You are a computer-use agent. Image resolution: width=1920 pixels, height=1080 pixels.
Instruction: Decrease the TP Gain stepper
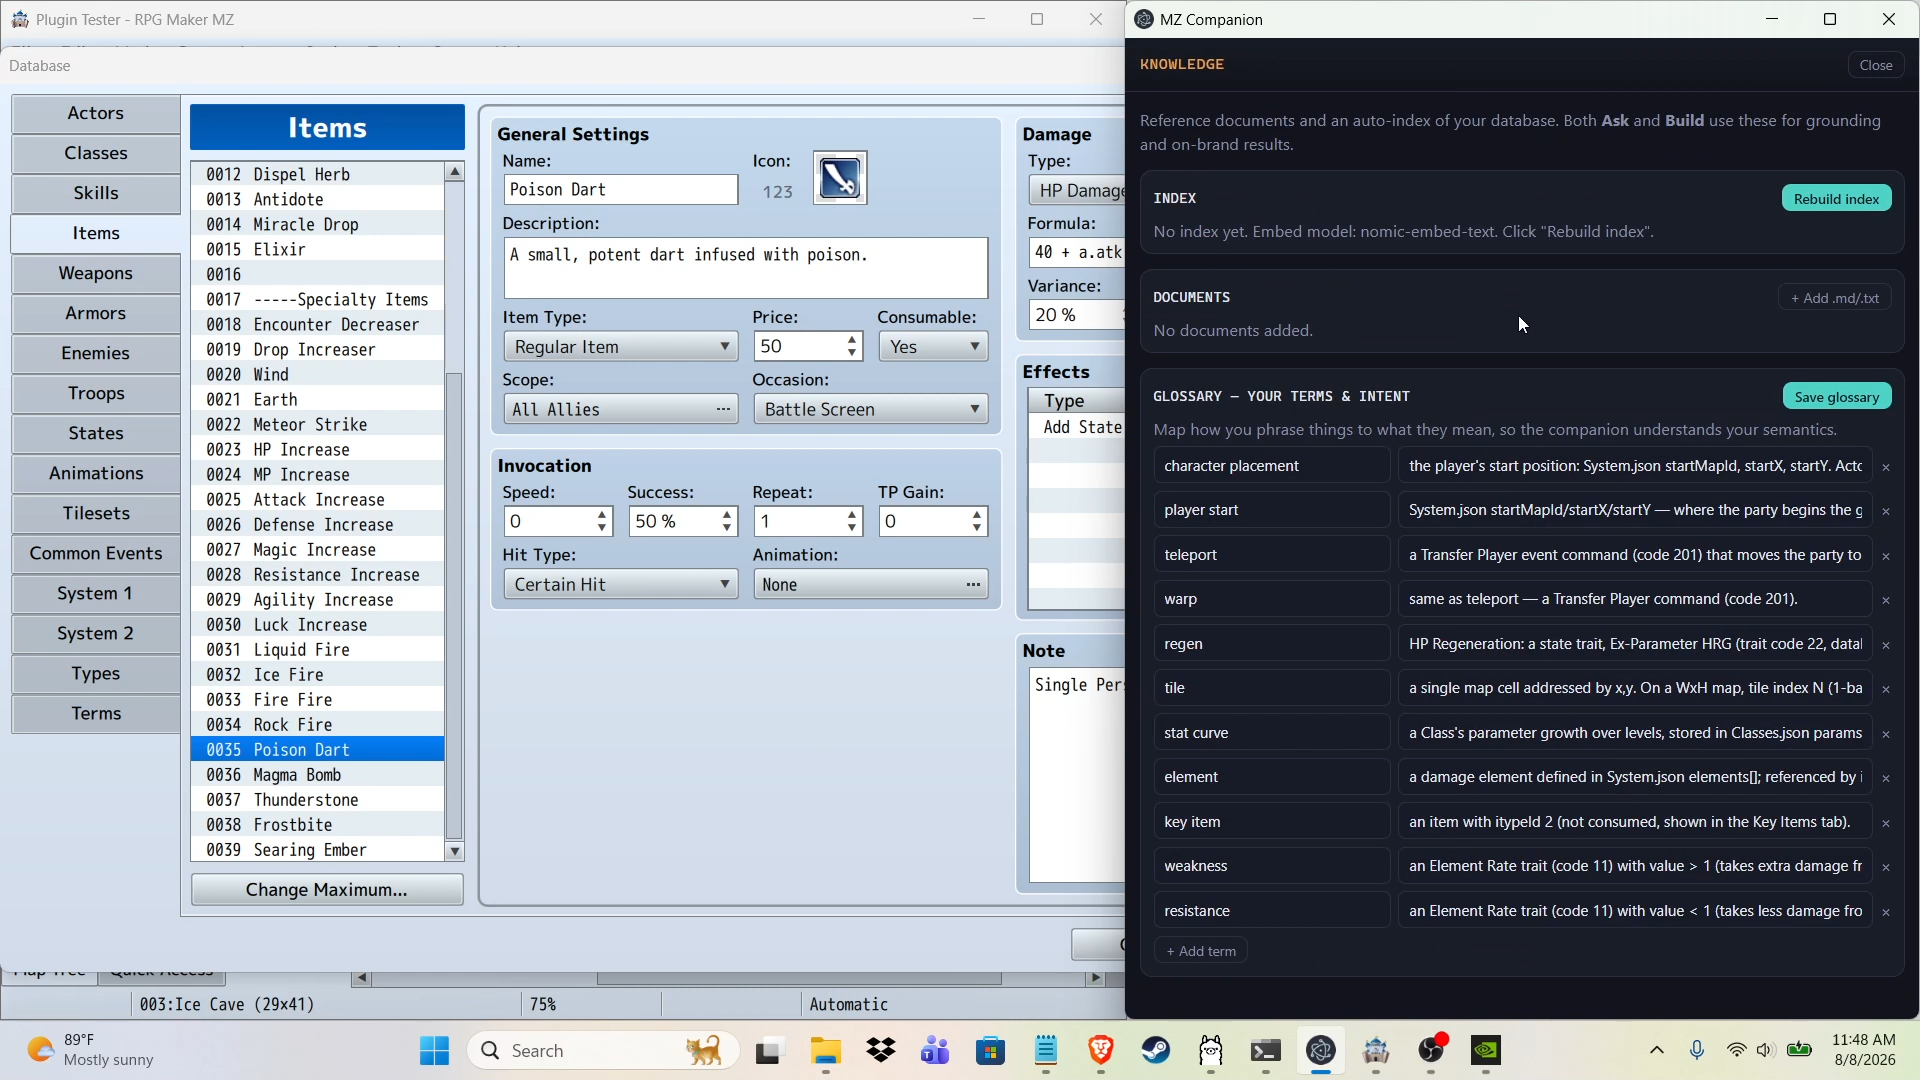point(977,528)
